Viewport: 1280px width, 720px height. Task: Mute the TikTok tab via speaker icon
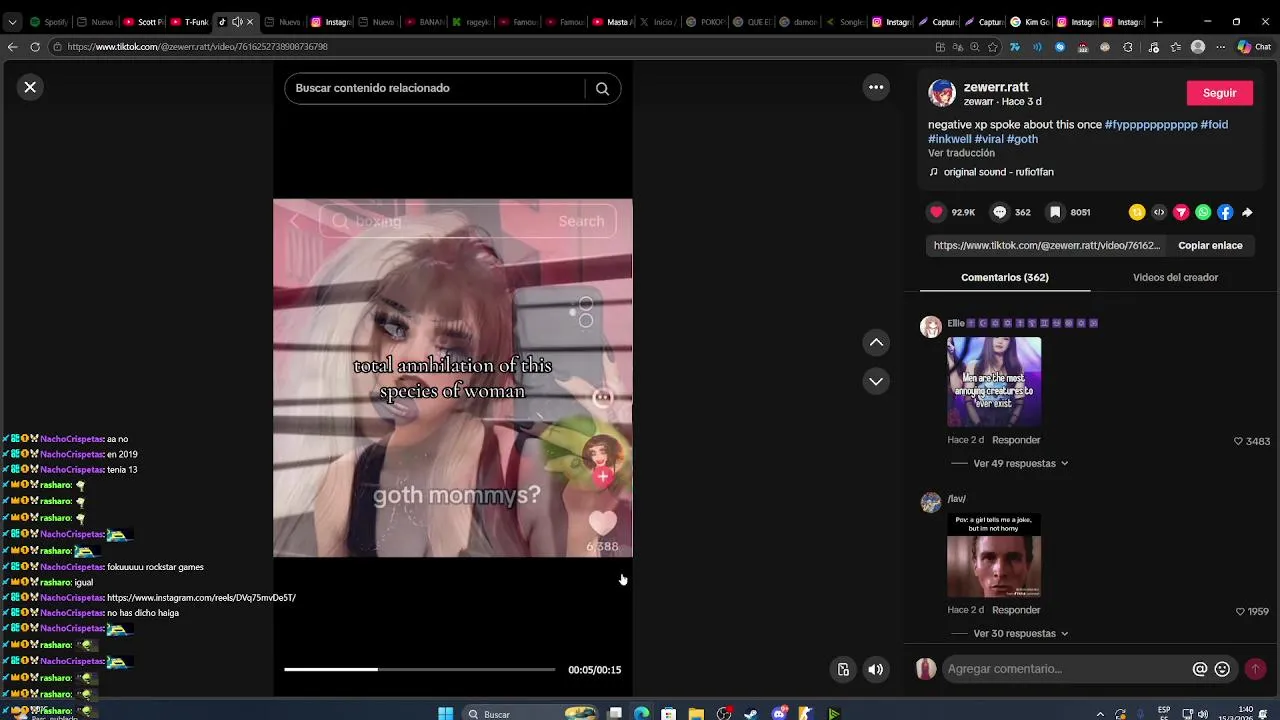(x=237, y=22)
